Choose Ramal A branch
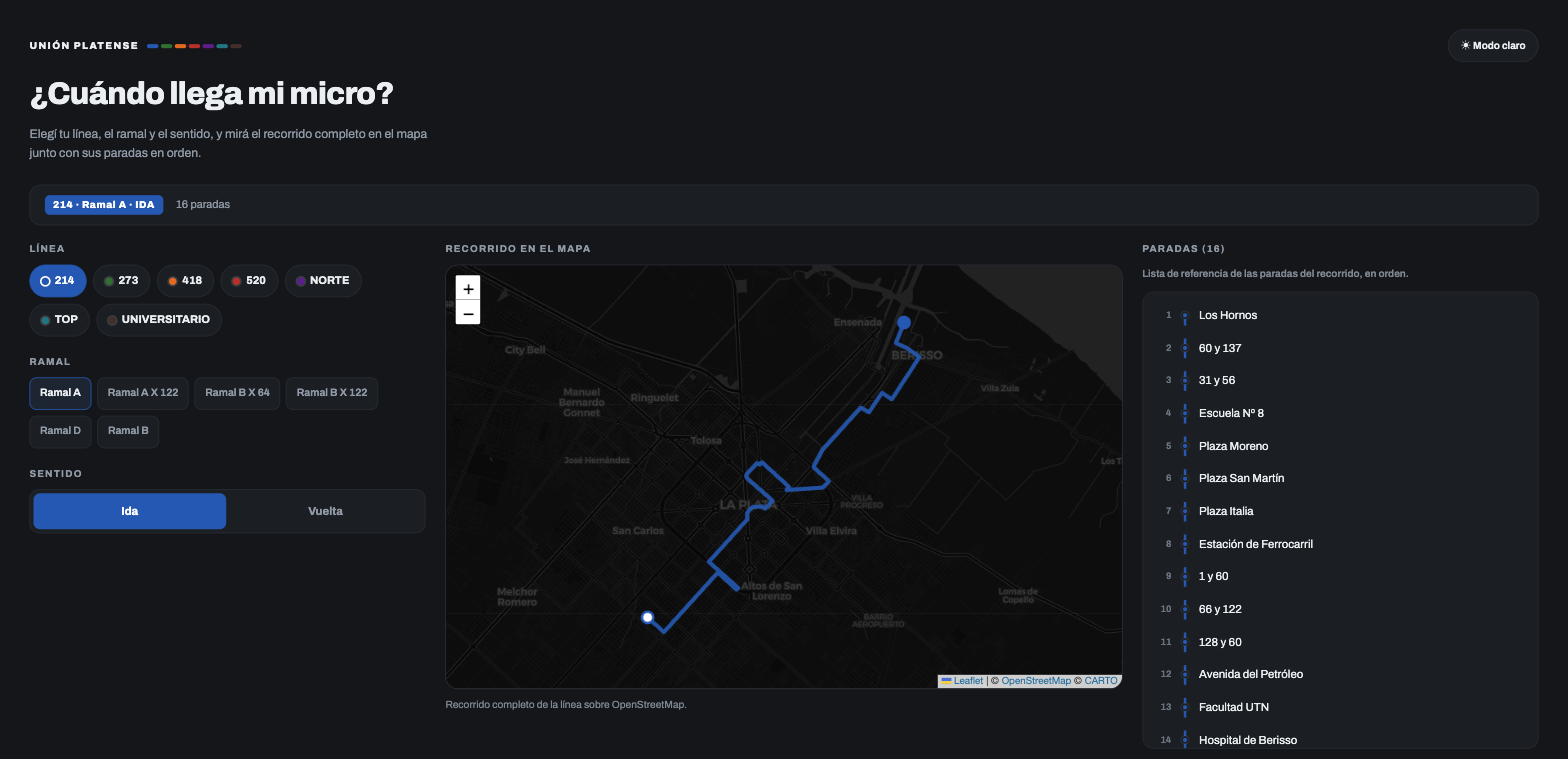The image size is (1568, 759). tap(60, 393)
